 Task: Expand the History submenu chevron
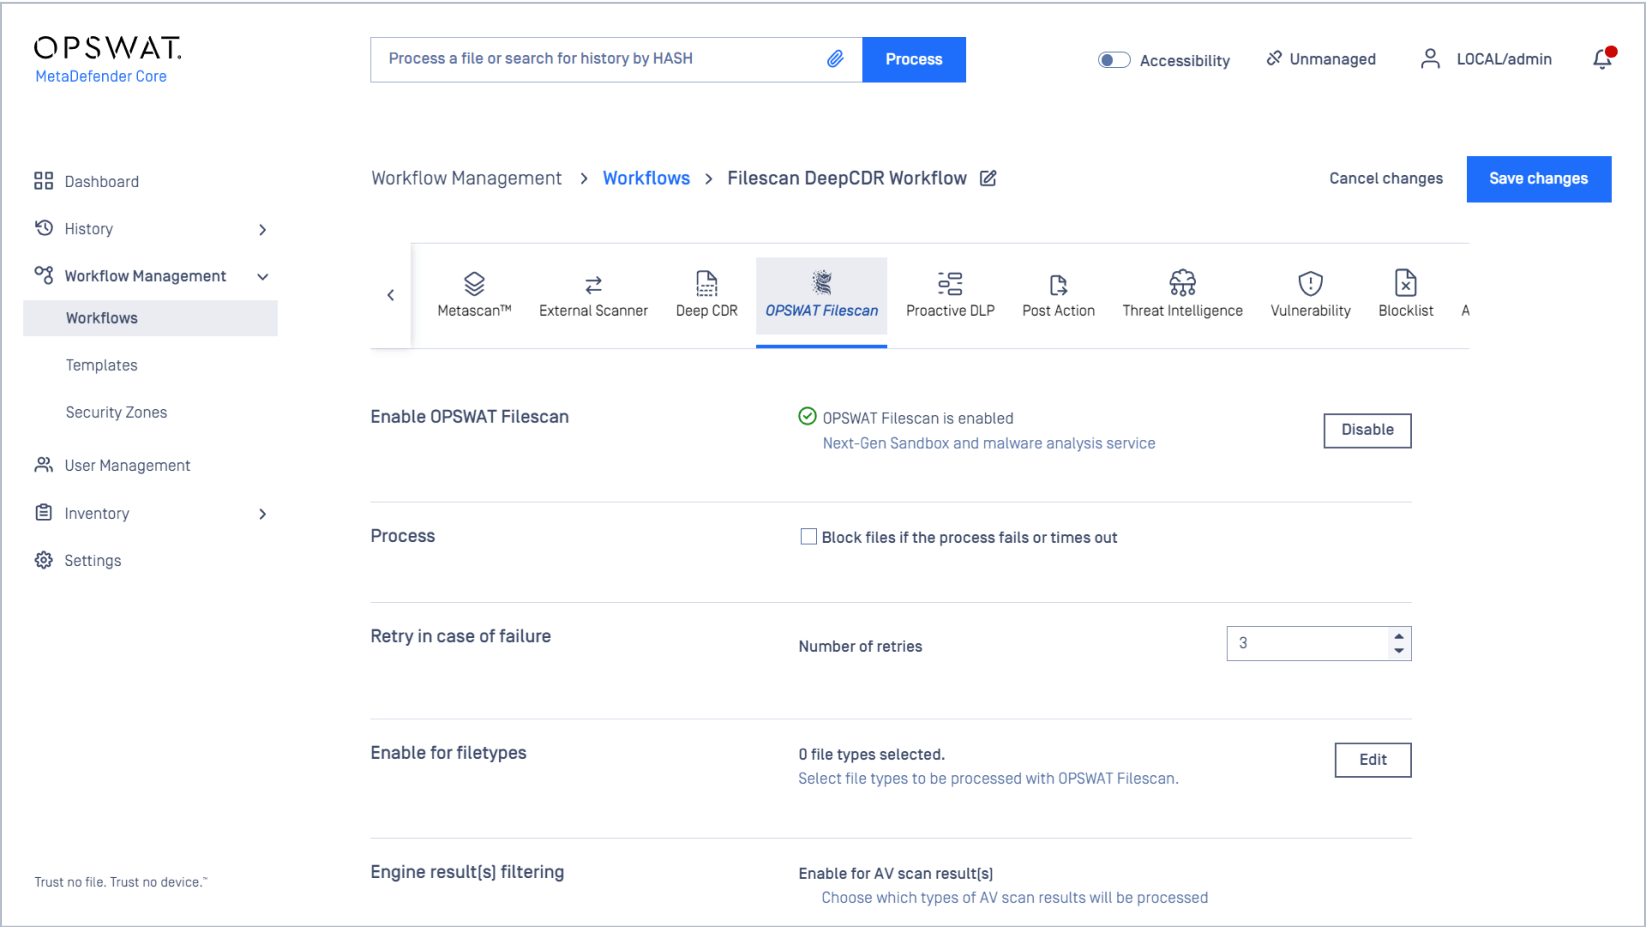coord(263,230)
